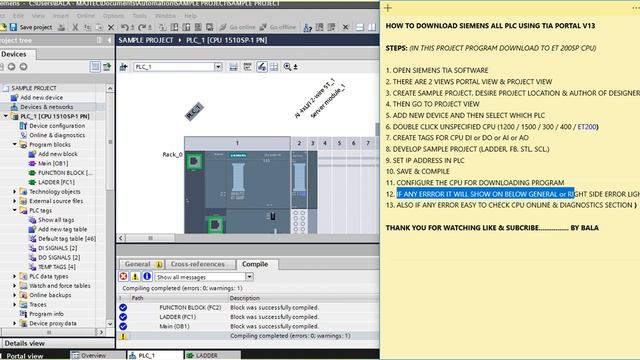Screen dimensions: 640x360
Task: Click the plus icon to add new sticky note
Action: [x=388, y=8]
